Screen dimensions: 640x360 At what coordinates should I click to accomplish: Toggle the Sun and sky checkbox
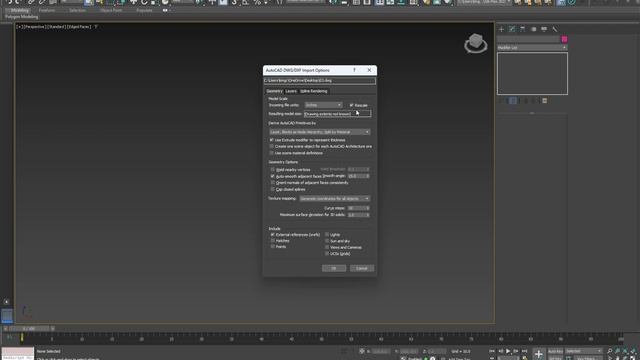pos(327,241)
